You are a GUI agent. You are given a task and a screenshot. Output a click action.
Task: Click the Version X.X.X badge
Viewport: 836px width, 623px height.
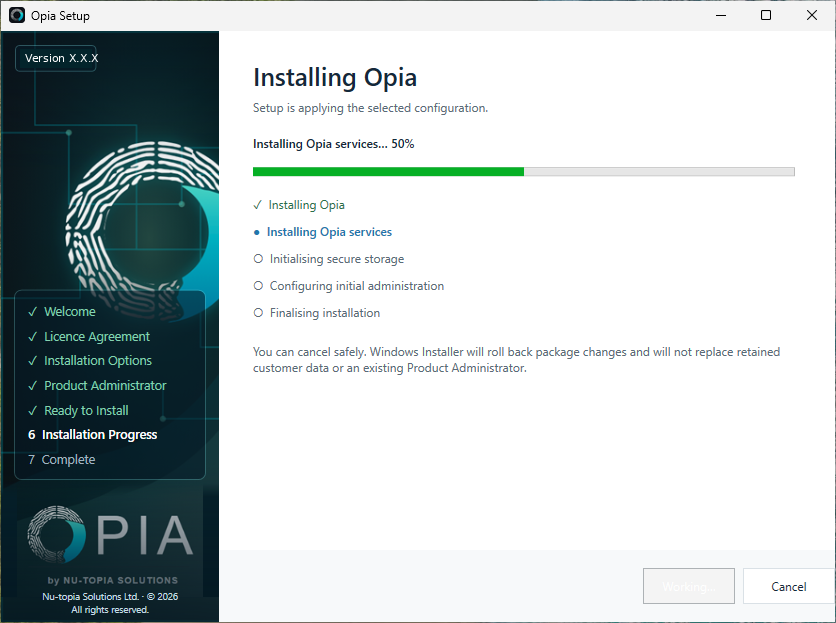pyautogui.click(x=56, y=58)
